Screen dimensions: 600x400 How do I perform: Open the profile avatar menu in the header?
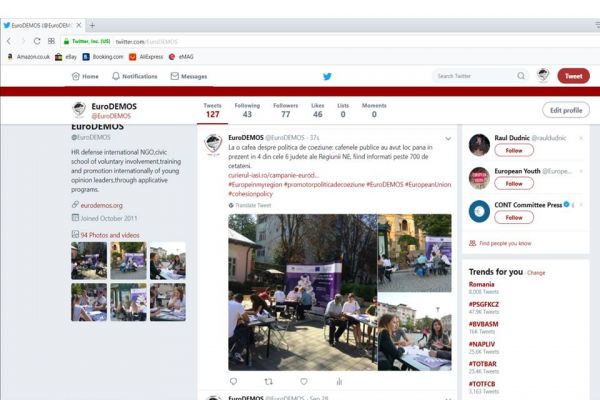(x=543, y=75)
